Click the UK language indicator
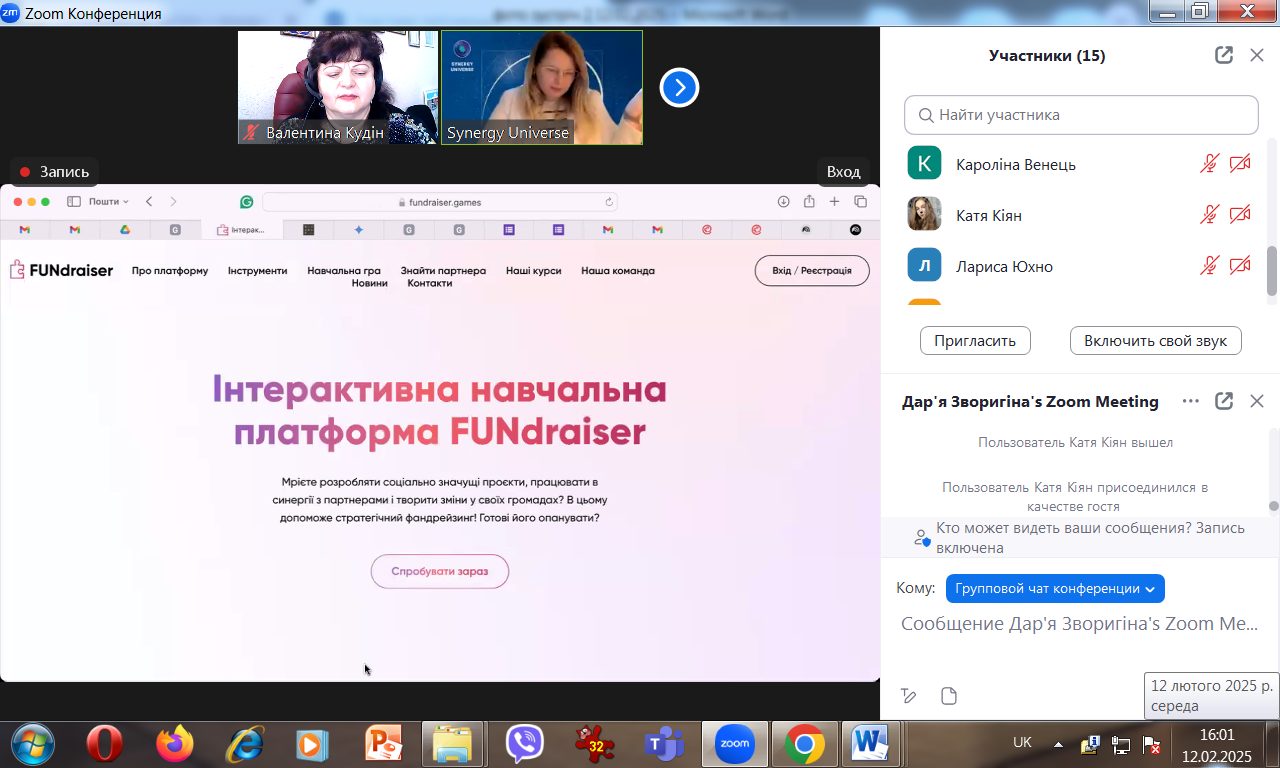 (x=1022, y=743)
